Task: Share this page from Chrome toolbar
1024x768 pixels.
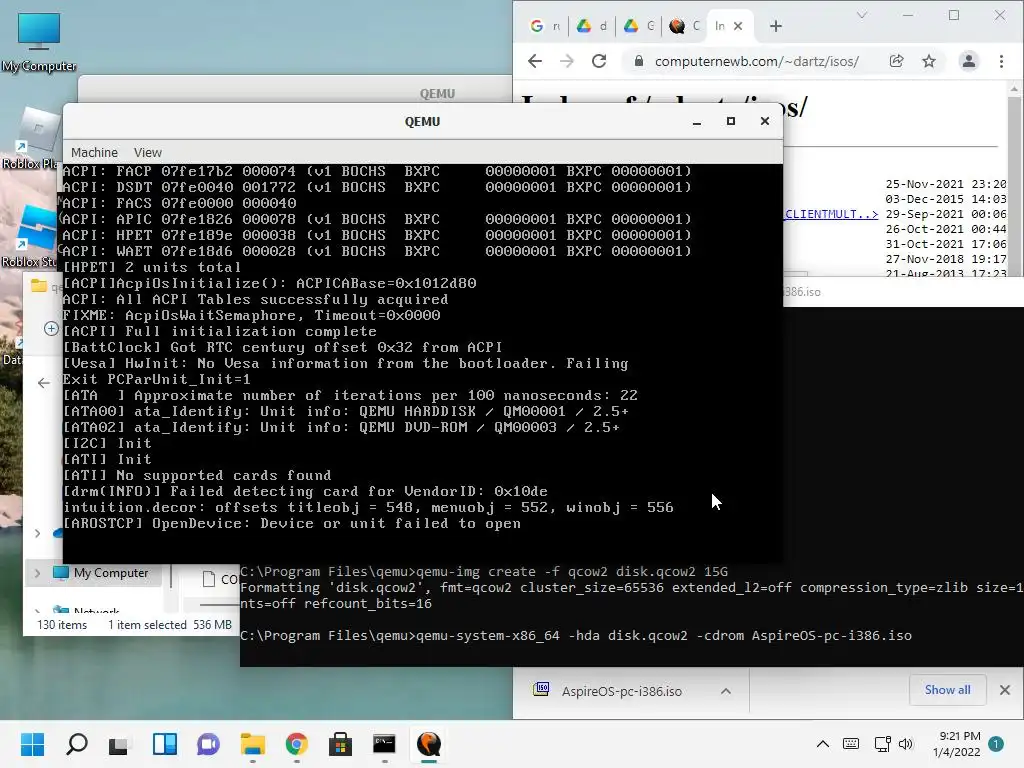Action: click(x=897, y=61)
